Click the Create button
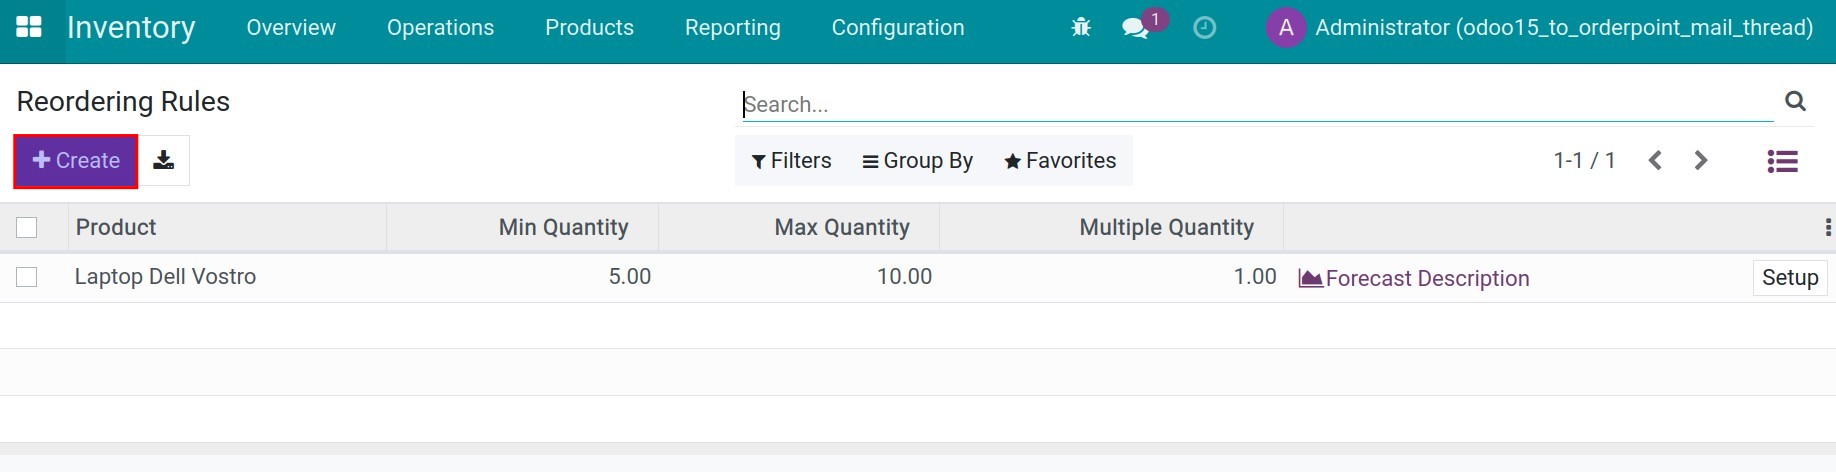This screenshot has width=1836, height=472. (x=76, y=161)
